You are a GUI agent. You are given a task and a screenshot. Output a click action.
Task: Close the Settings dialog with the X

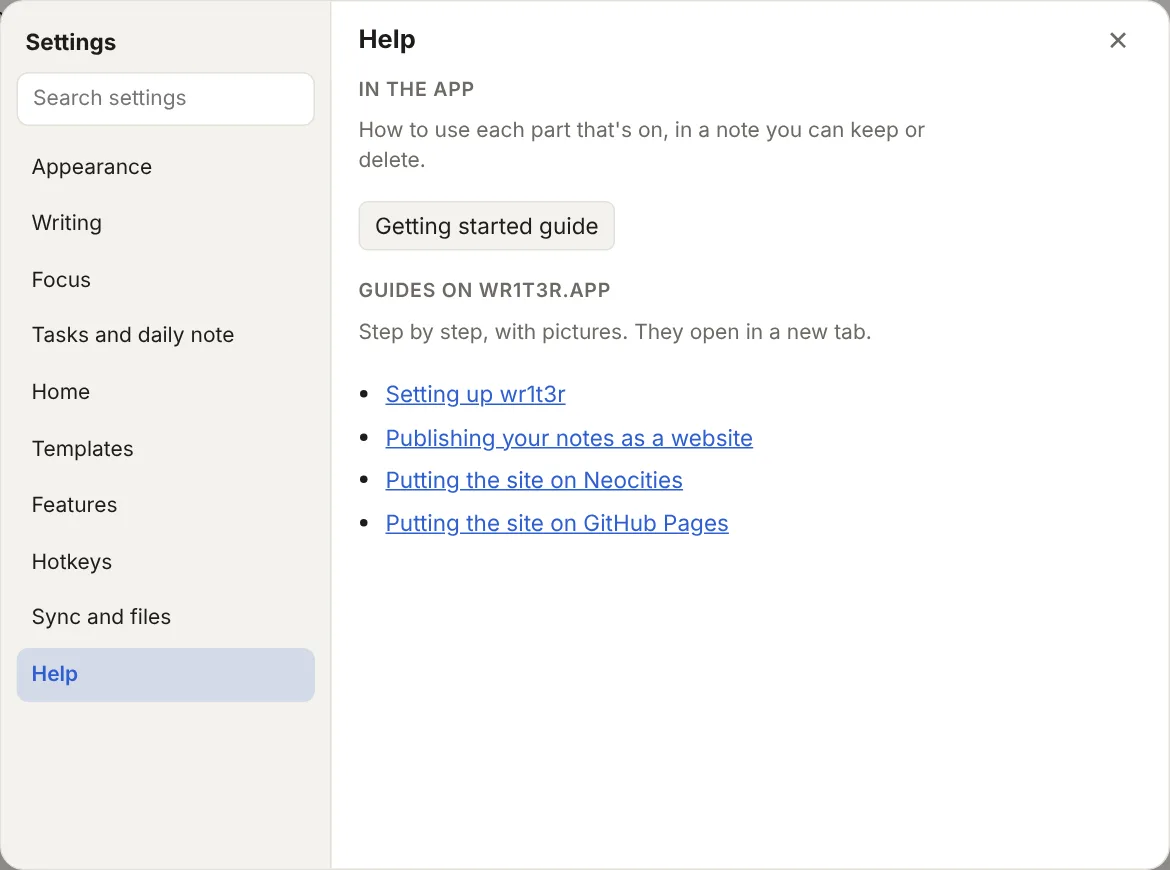click(1117, 40)
